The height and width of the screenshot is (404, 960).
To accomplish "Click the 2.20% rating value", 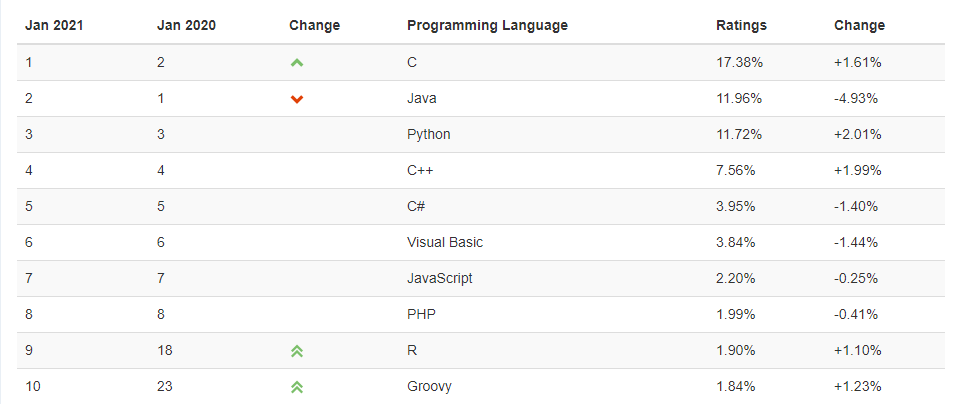I will (736, 279).
